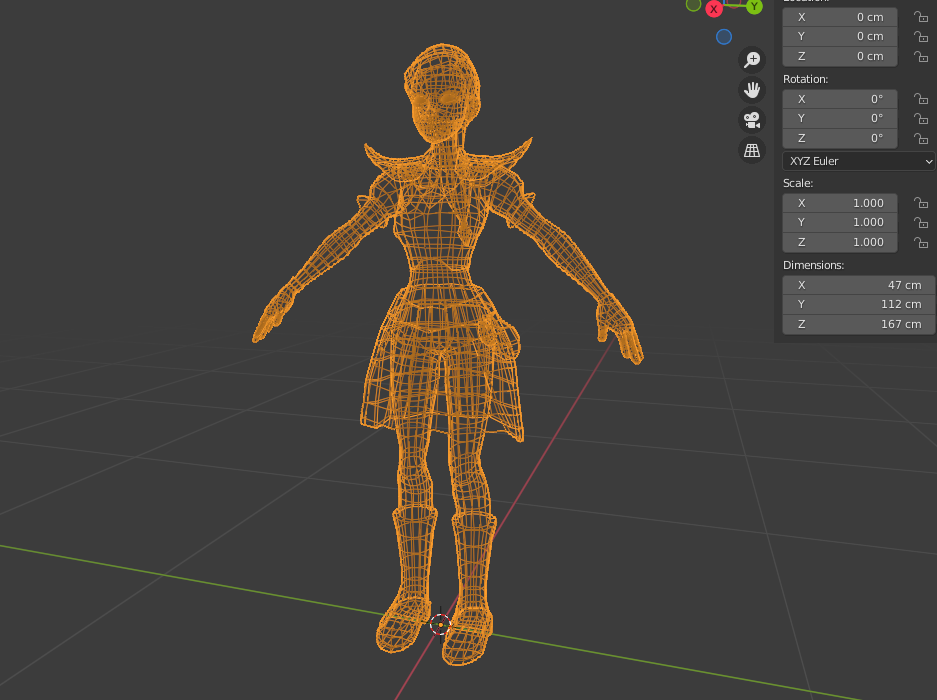
Task: Click the Location Y field showing 0 cm
Action: [x=840, y=36]
